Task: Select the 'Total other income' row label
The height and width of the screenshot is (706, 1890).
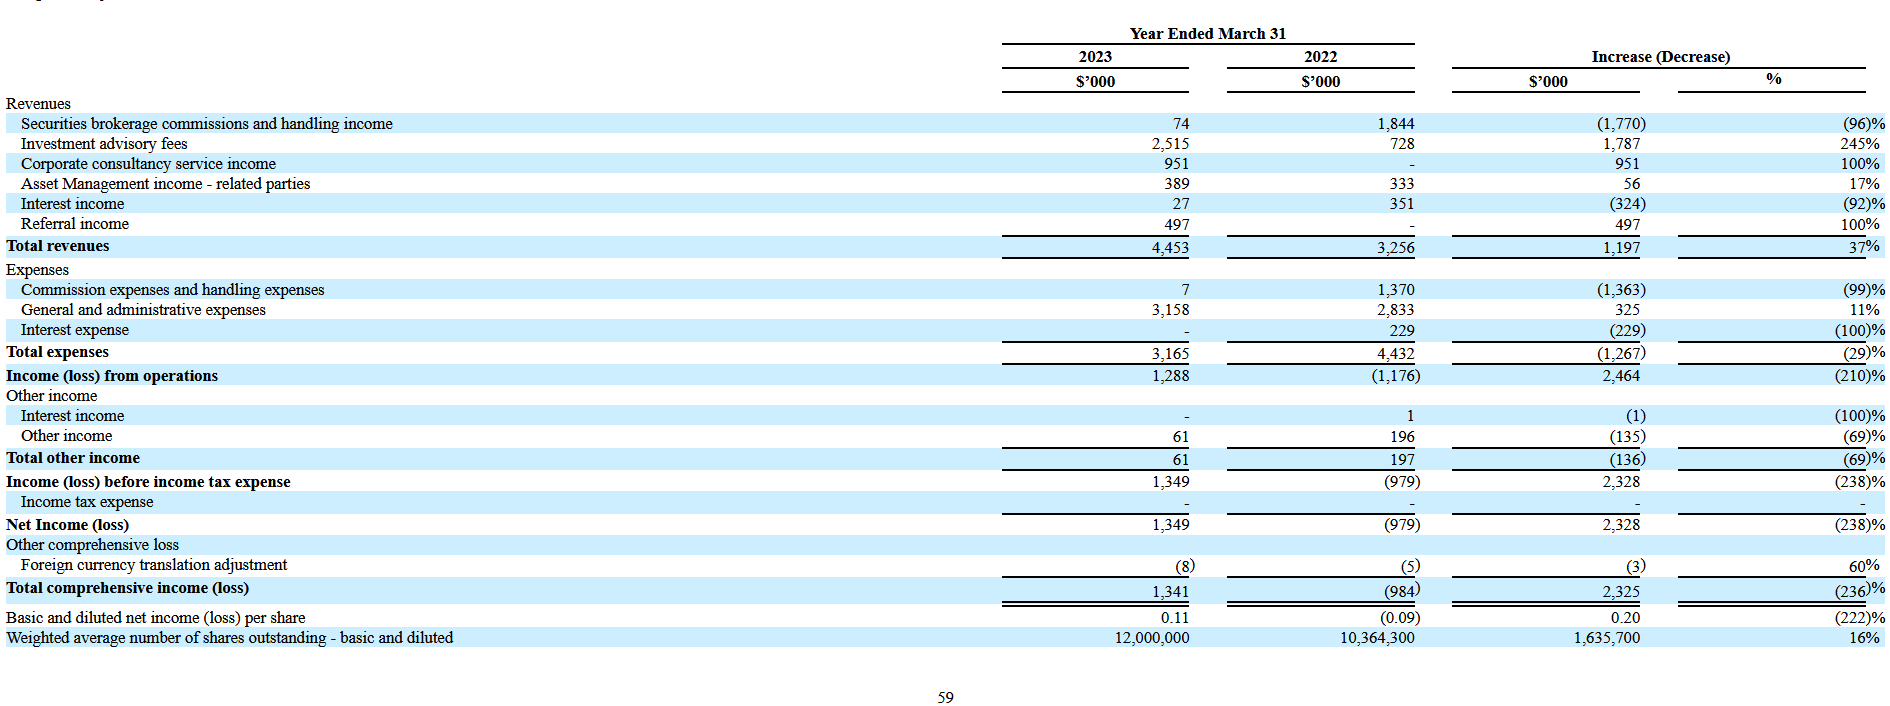Action: point(73,458)
